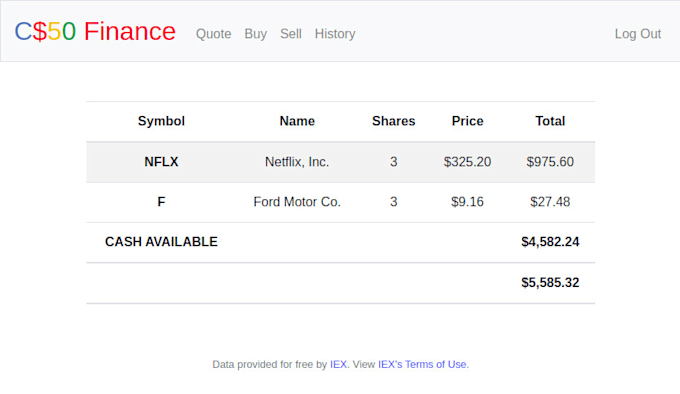View transaction History
This screenshot has width=680, height=394.
[x=335, y=34]
